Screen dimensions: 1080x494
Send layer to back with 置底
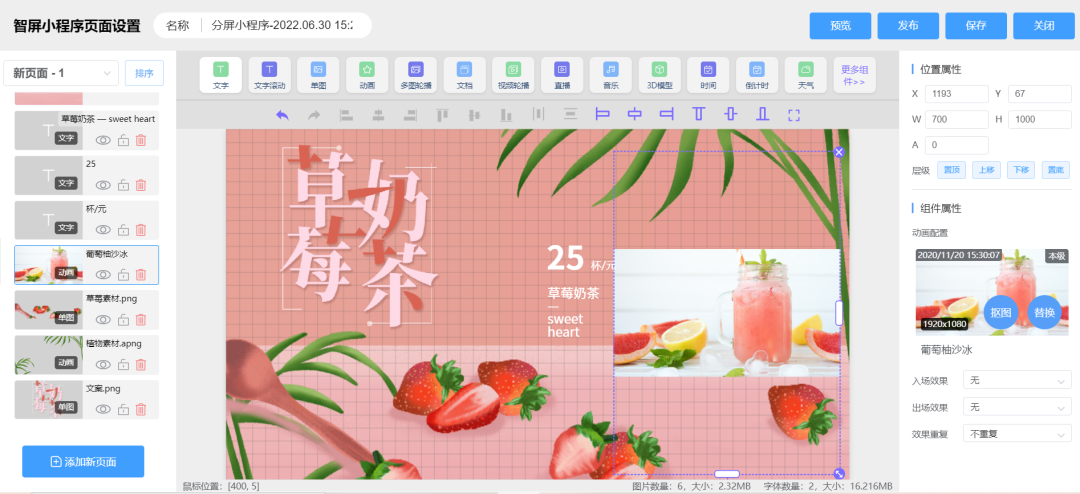(x=1055, y=170)
